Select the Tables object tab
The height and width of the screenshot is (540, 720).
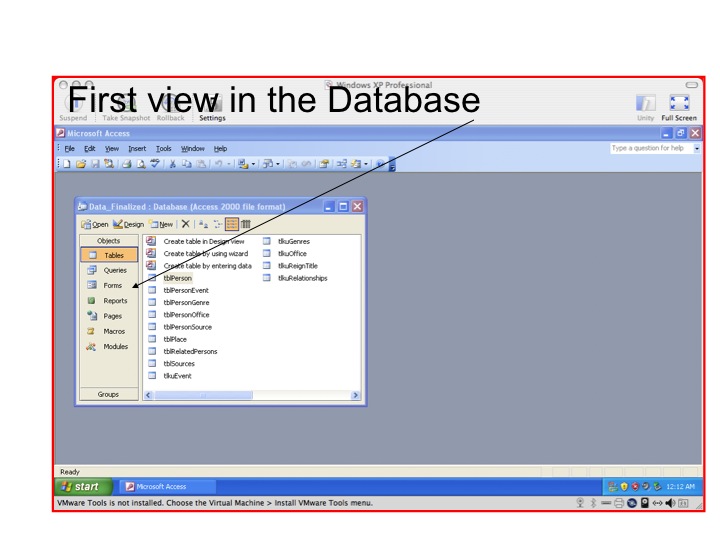coord(109,255)
